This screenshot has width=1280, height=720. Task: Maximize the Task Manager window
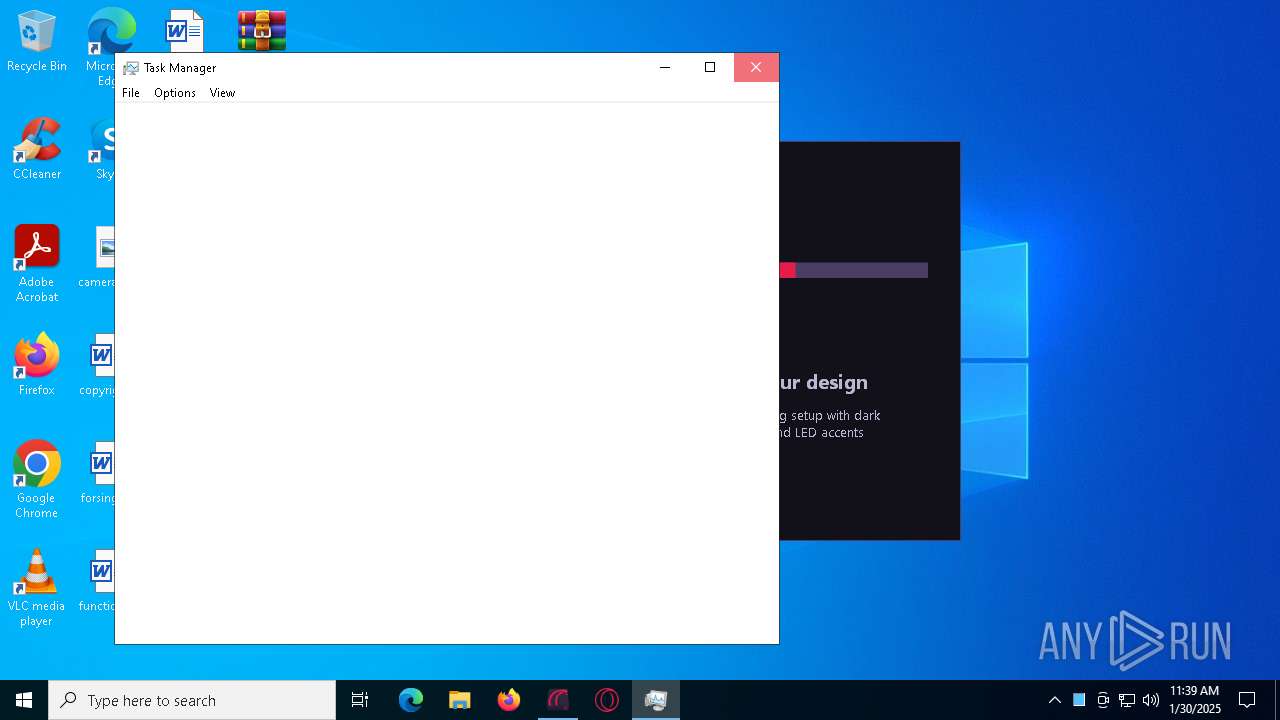[710, 67]
